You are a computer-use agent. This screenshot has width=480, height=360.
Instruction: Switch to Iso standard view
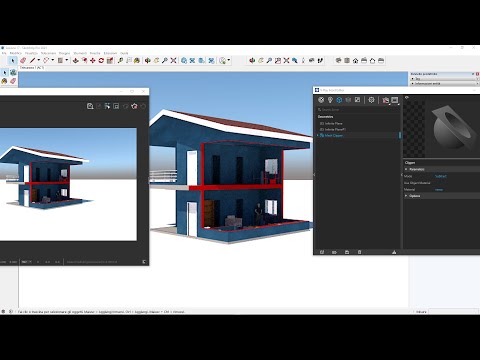338,60
